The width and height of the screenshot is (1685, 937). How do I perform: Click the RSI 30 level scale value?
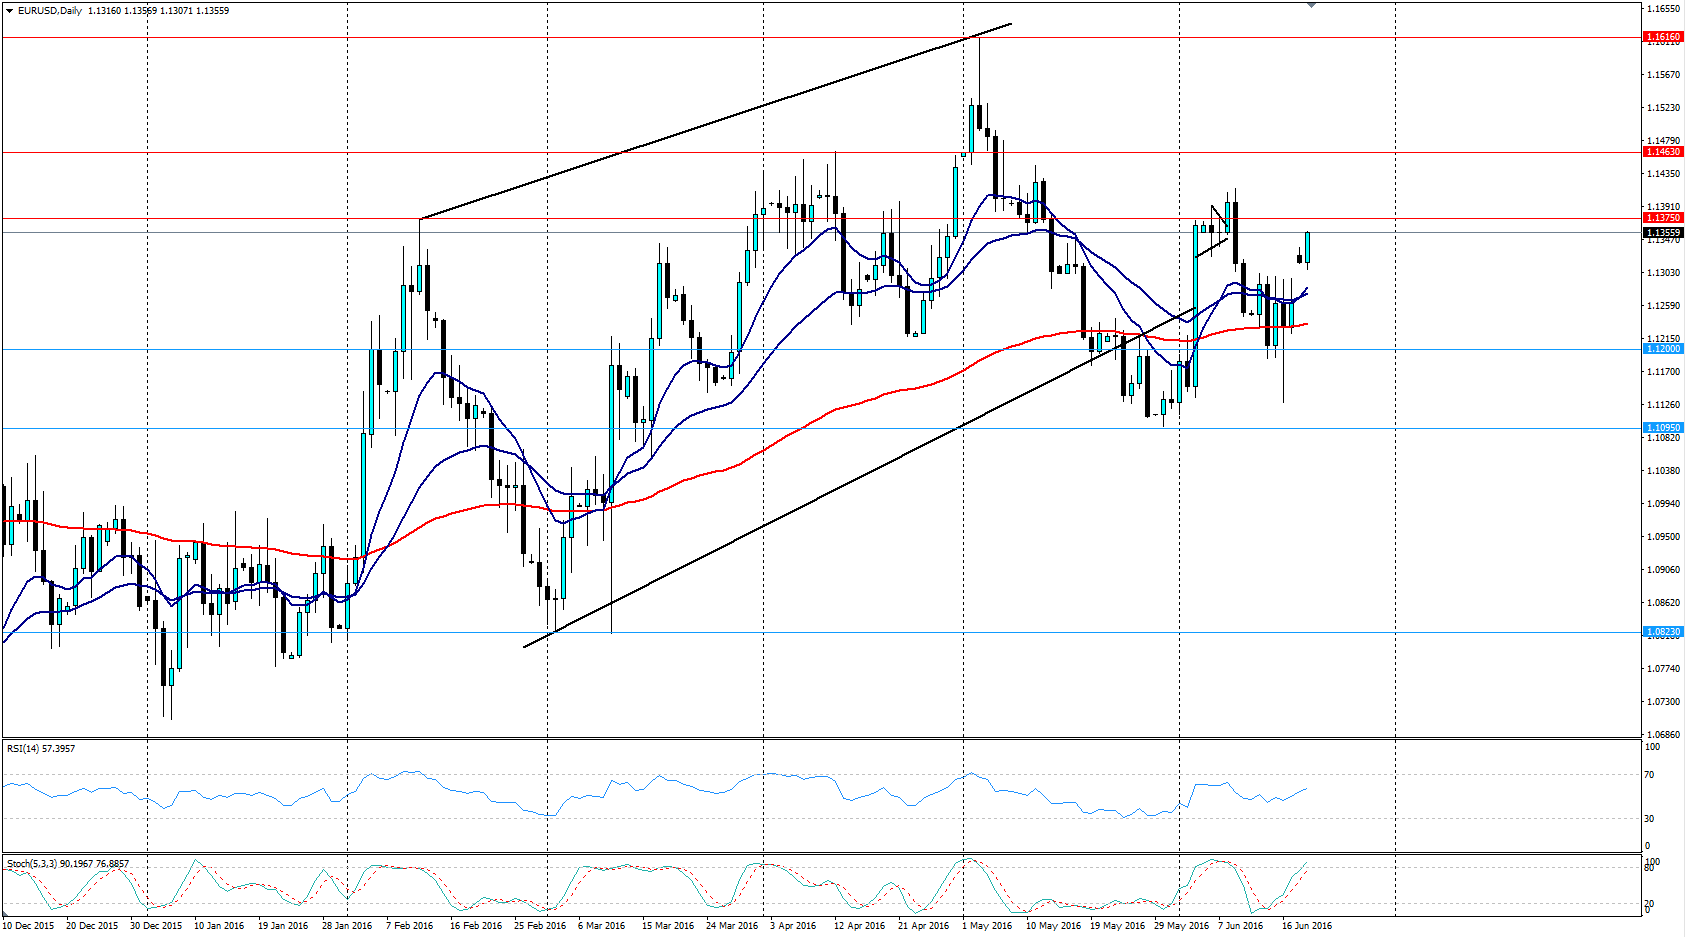1650,819
